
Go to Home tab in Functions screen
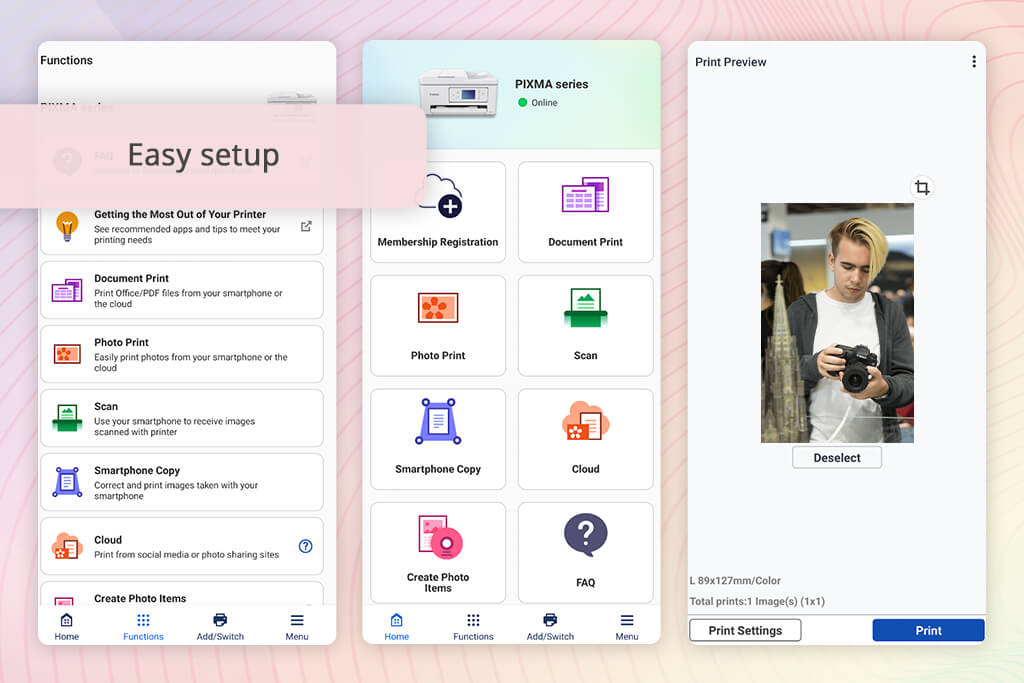(x=67, y=627)
